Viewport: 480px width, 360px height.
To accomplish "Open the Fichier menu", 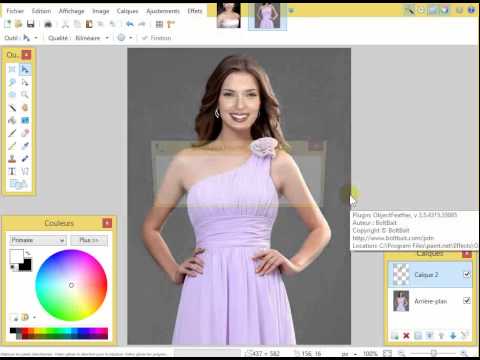I will 15,11.
